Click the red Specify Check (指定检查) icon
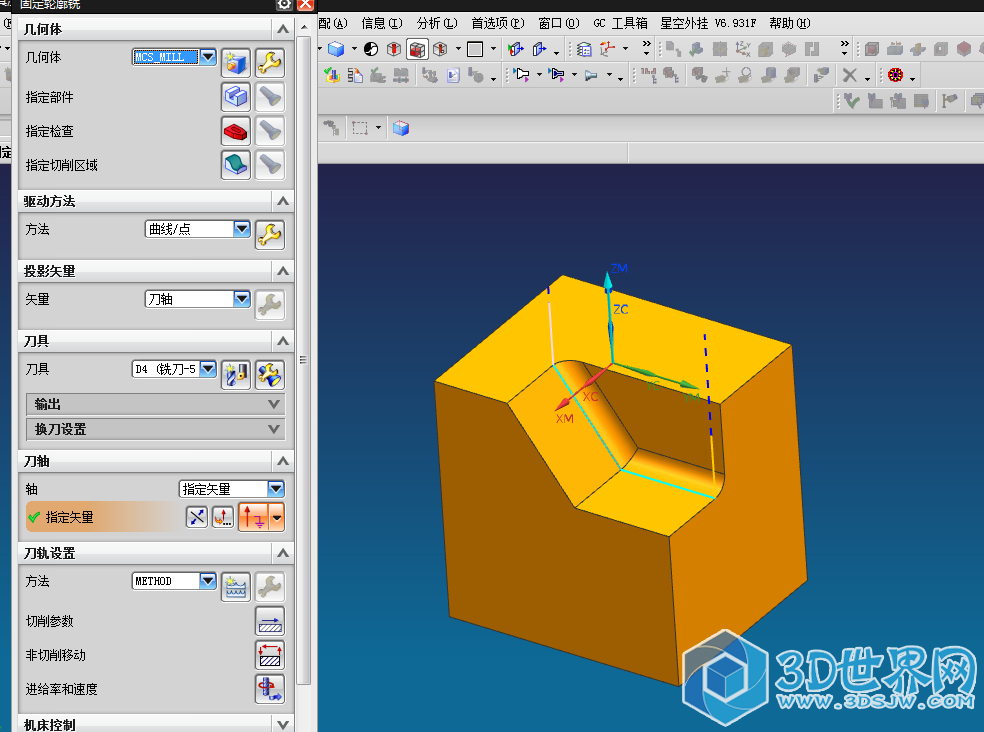 click(x=235, y=131)
